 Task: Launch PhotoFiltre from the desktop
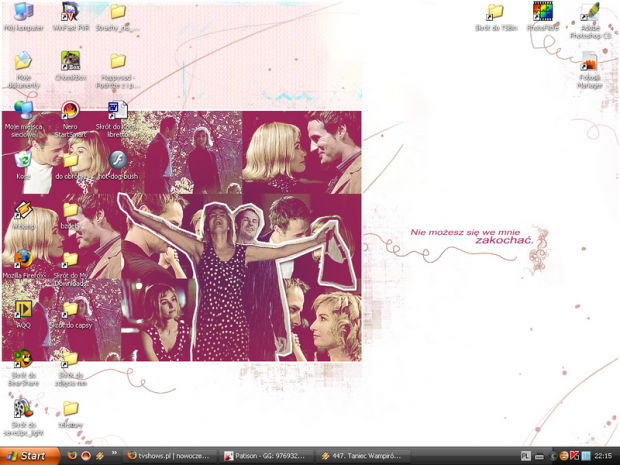[x=543, y=13]
